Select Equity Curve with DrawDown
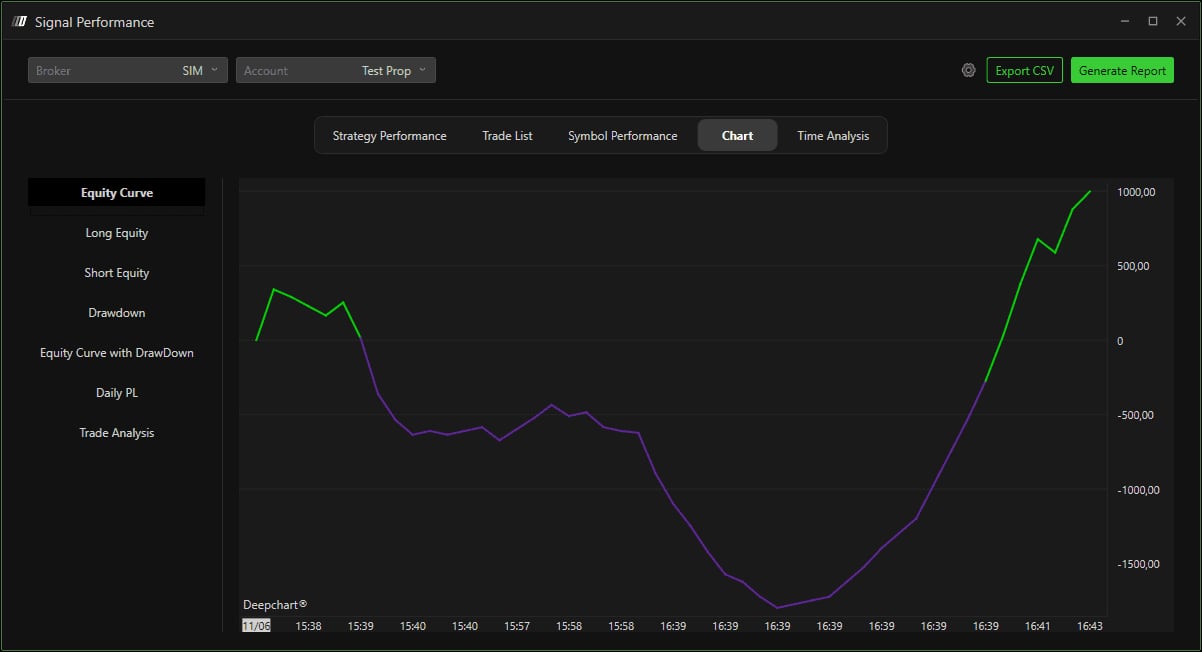The width and height of the screenshot is (1202, 652). coord(117,353)
